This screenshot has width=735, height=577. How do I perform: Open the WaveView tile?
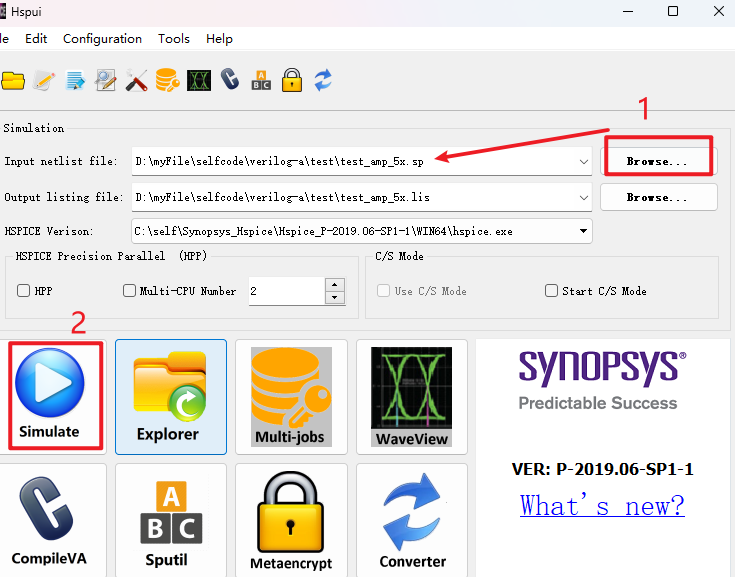pos(412,397)
